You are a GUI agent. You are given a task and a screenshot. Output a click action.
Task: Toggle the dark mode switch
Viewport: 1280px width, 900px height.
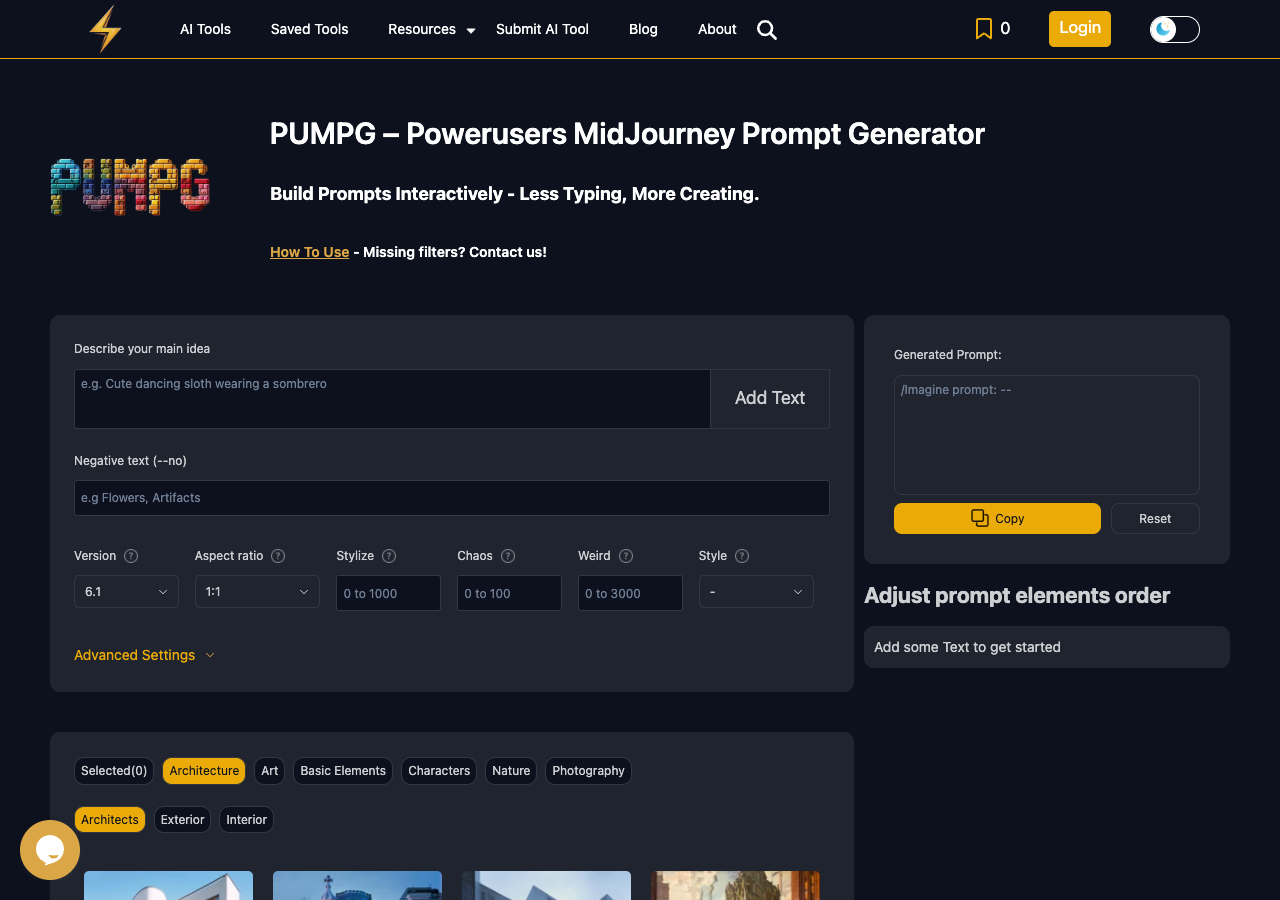[1174, 29]
